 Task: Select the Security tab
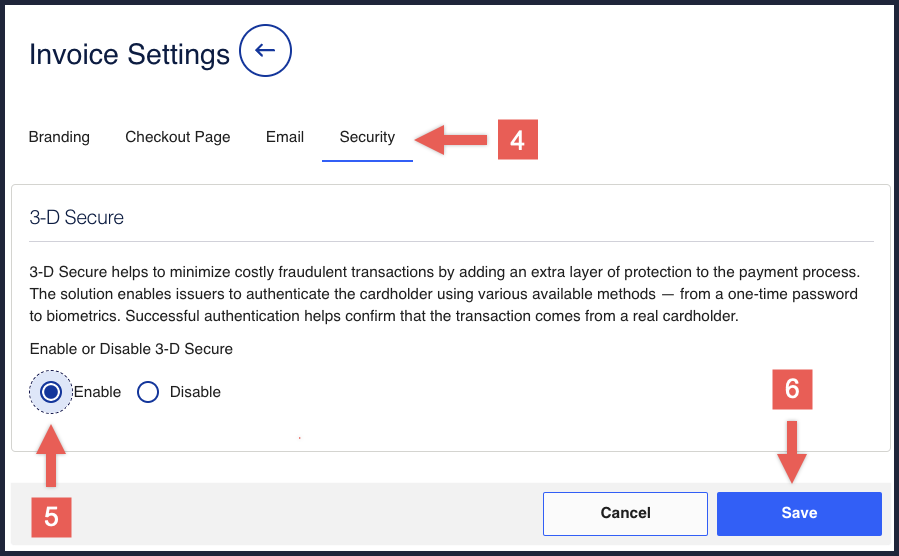[367, 137]
